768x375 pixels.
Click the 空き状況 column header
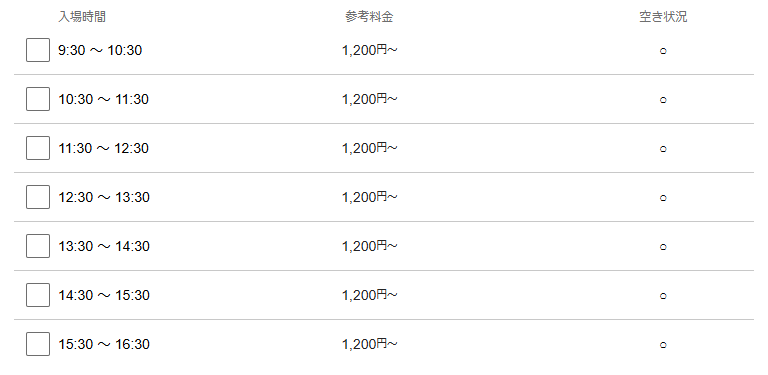(x=663, y=17)
